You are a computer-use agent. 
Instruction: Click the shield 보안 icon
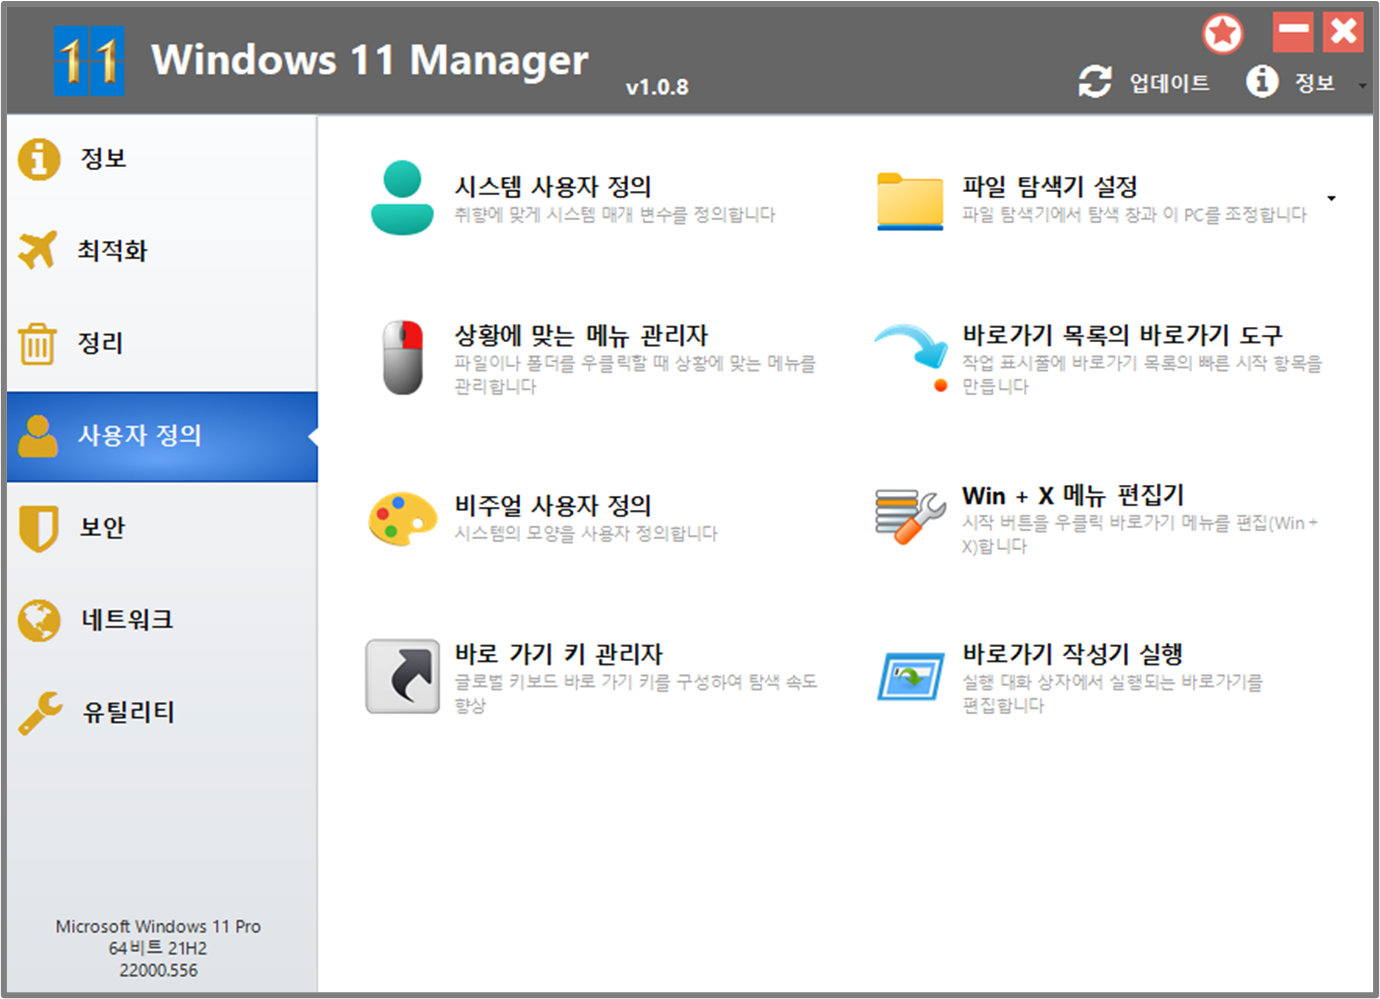point(38,528)
